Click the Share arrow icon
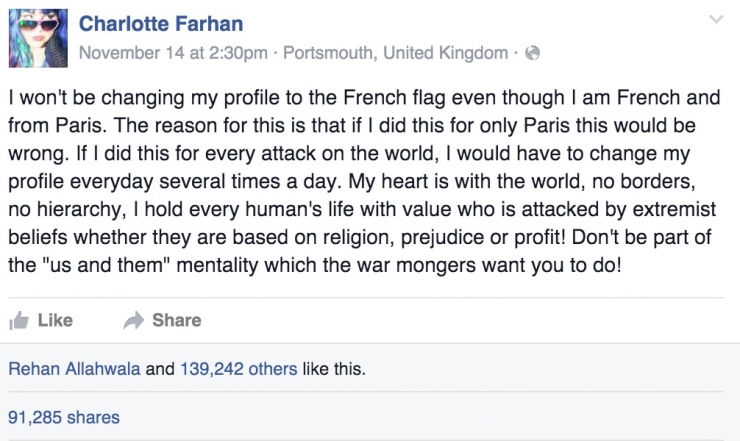 point(133,321)
